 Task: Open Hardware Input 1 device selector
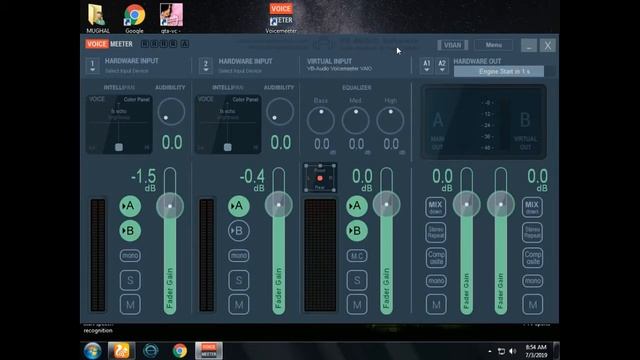pyautogui.click(x=93, y=66)
